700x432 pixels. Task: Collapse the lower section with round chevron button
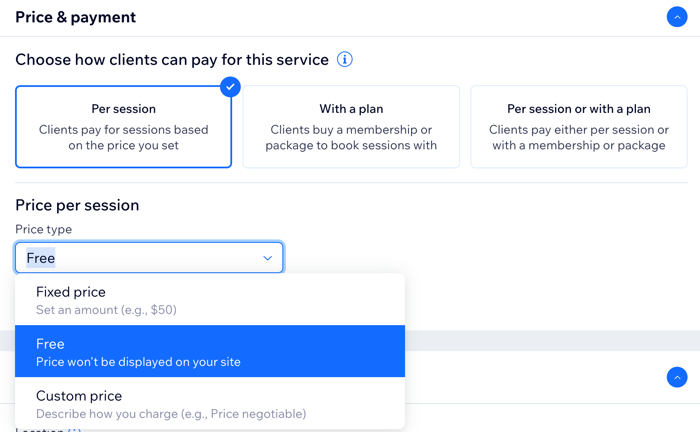677,378
